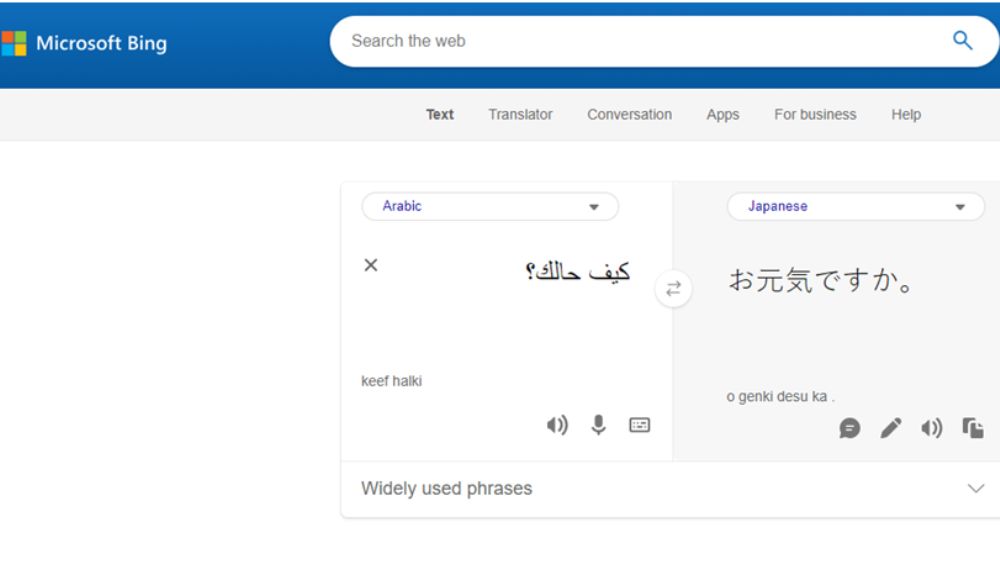Suggest an edit with the pencil icon
The width and height of the screenshot is (1000, 562).
(891, 428)
